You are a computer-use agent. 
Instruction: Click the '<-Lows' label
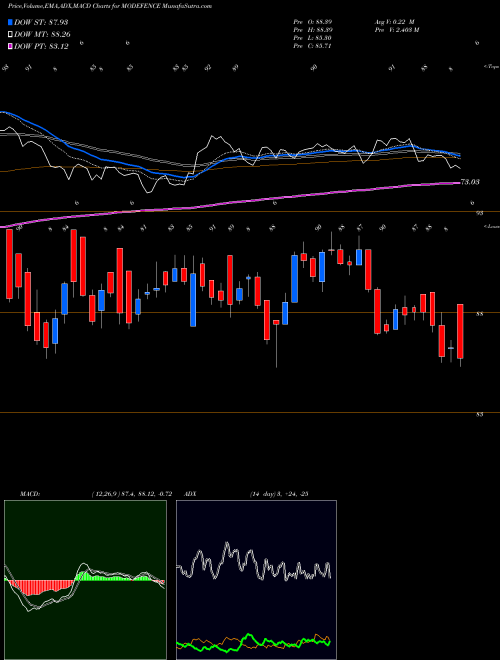[491, 226]
